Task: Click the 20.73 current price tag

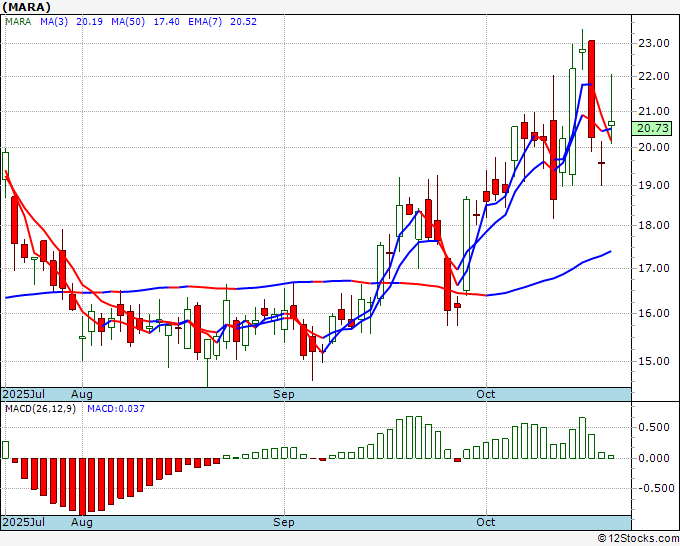Action: click(652, 128)
